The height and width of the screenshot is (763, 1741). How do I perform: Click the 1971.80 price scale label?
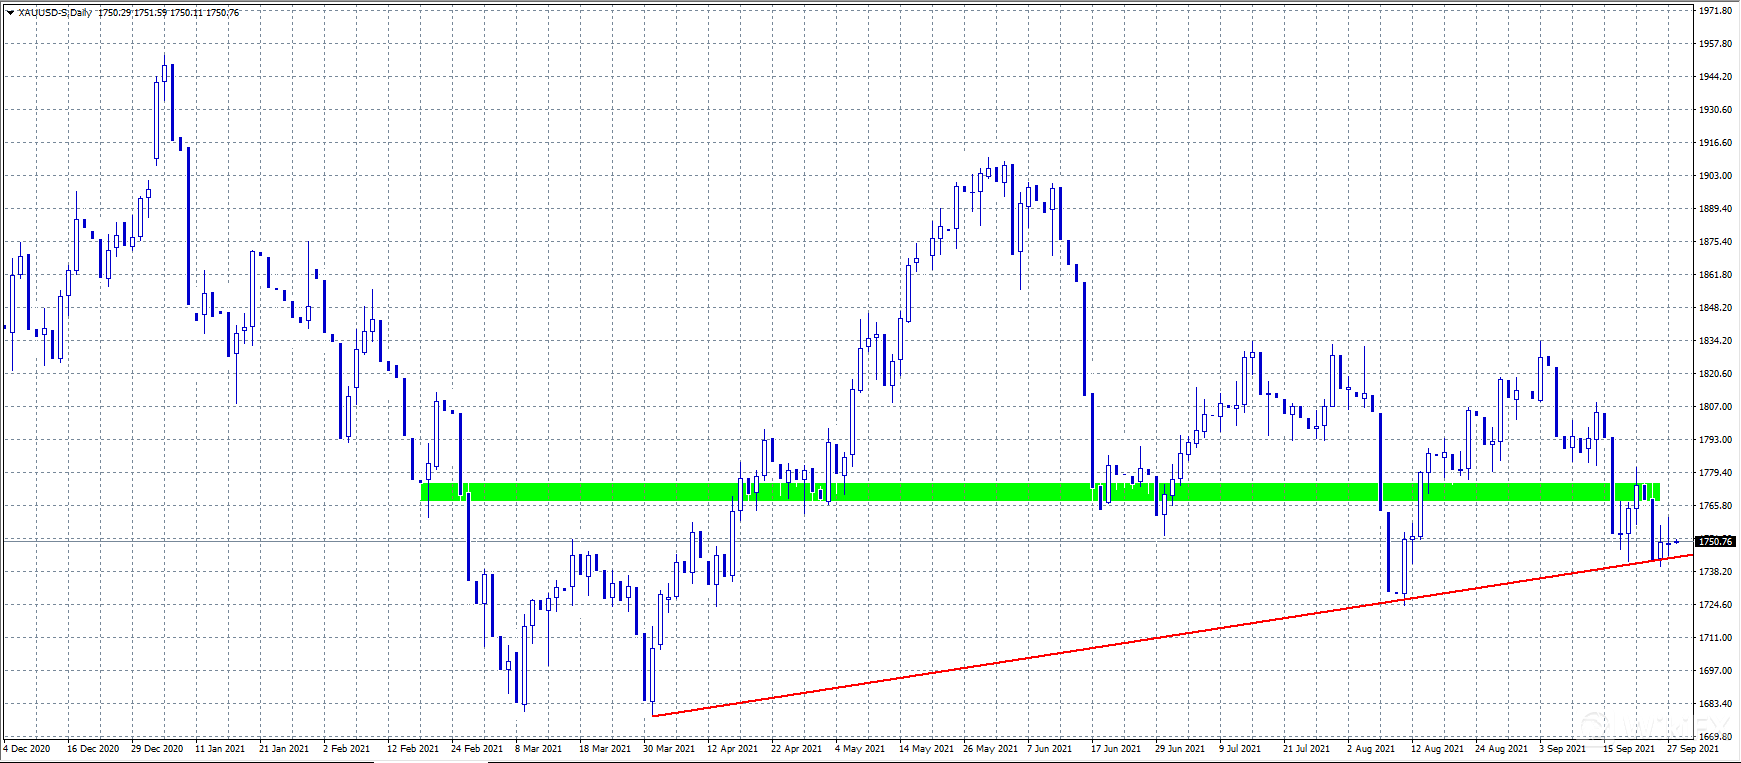point(1716,10)
